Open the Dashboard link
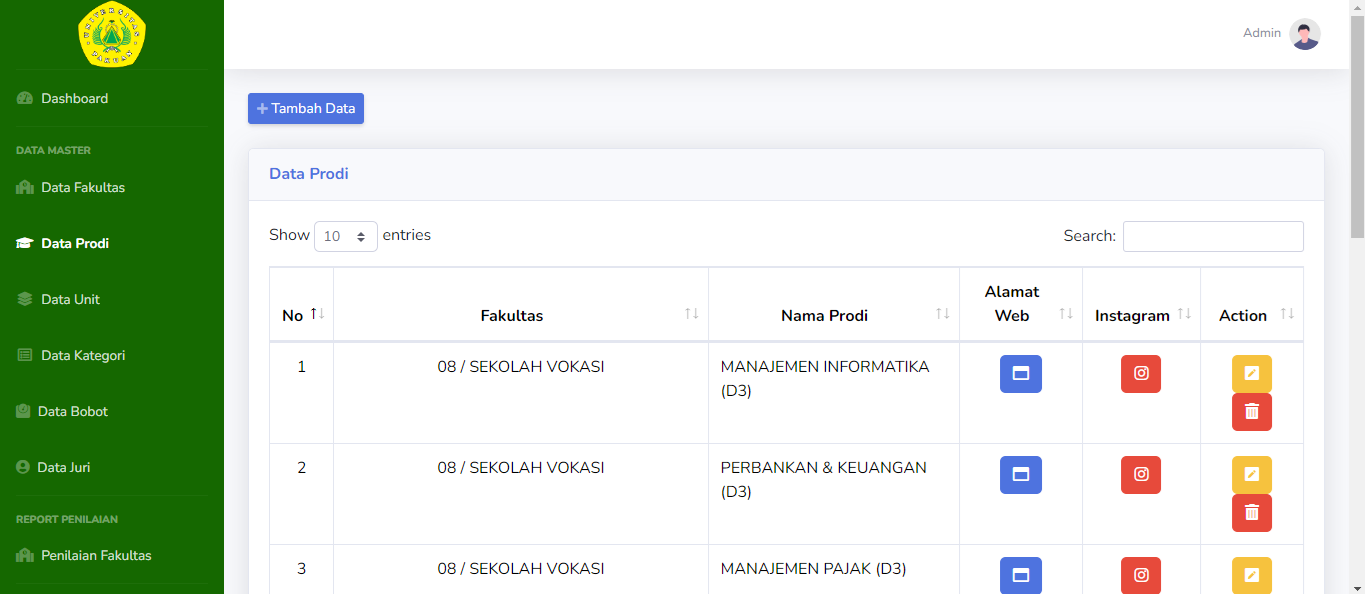 [x=74, y=98]
